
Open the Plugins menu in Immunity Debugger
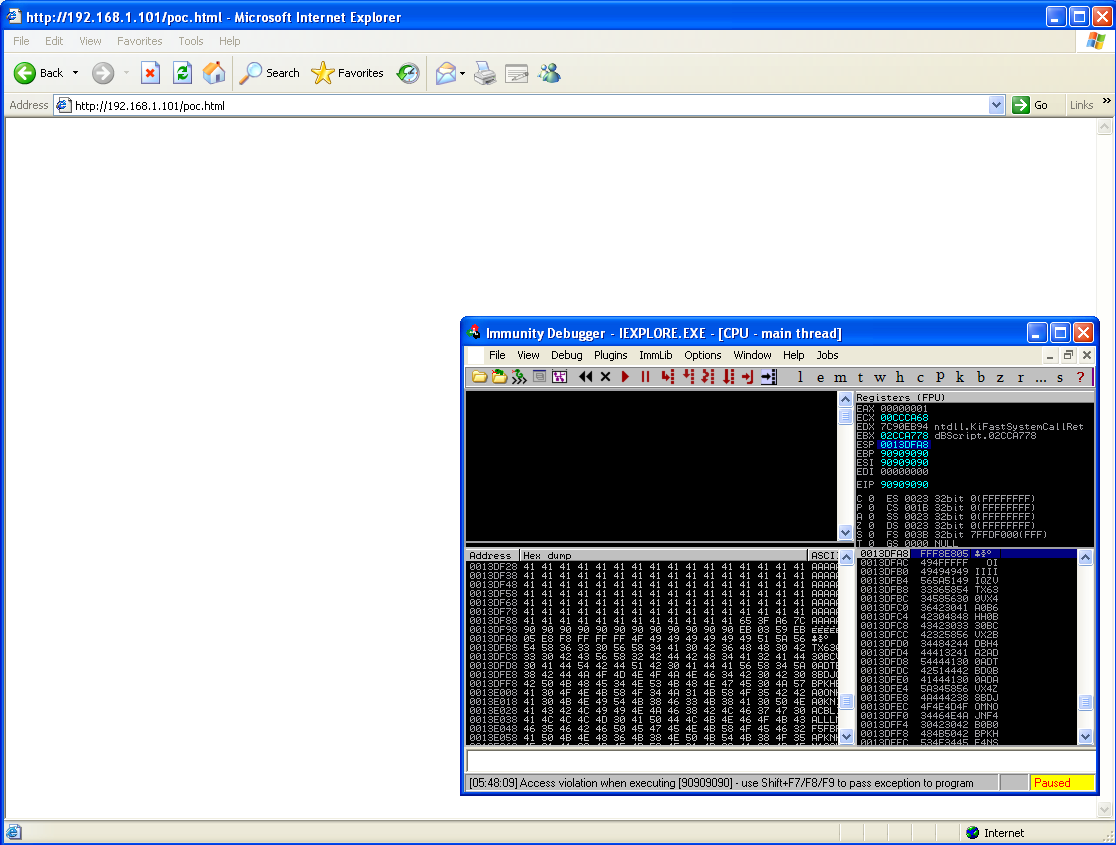point(611,355)
